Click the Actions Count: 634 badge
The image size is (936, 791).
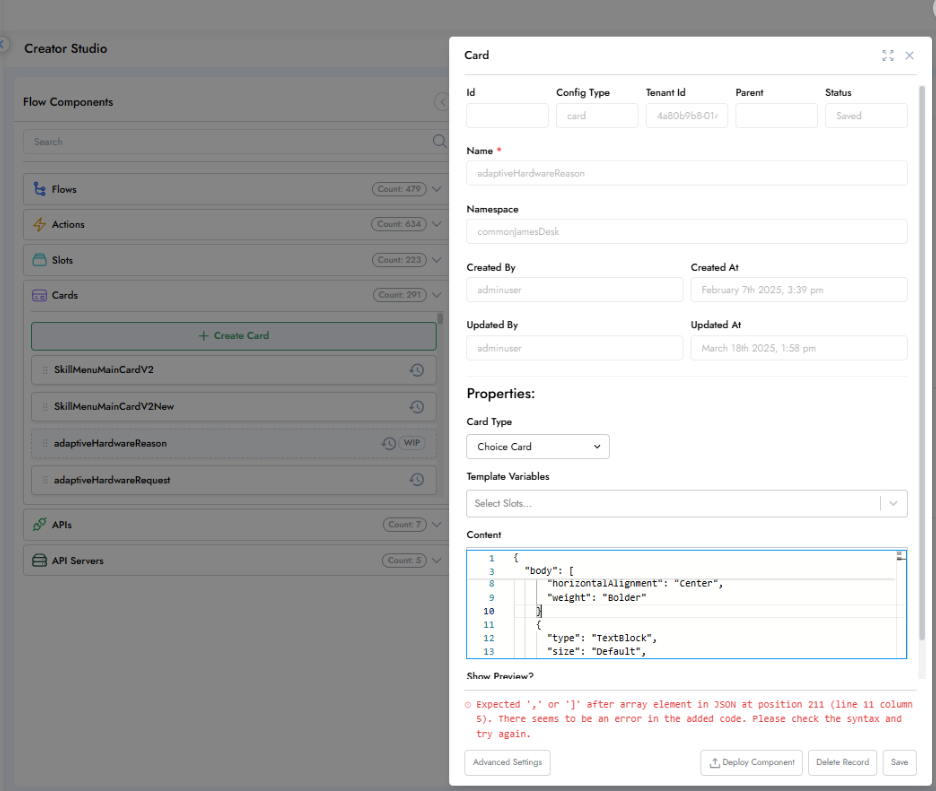point(399,224)
